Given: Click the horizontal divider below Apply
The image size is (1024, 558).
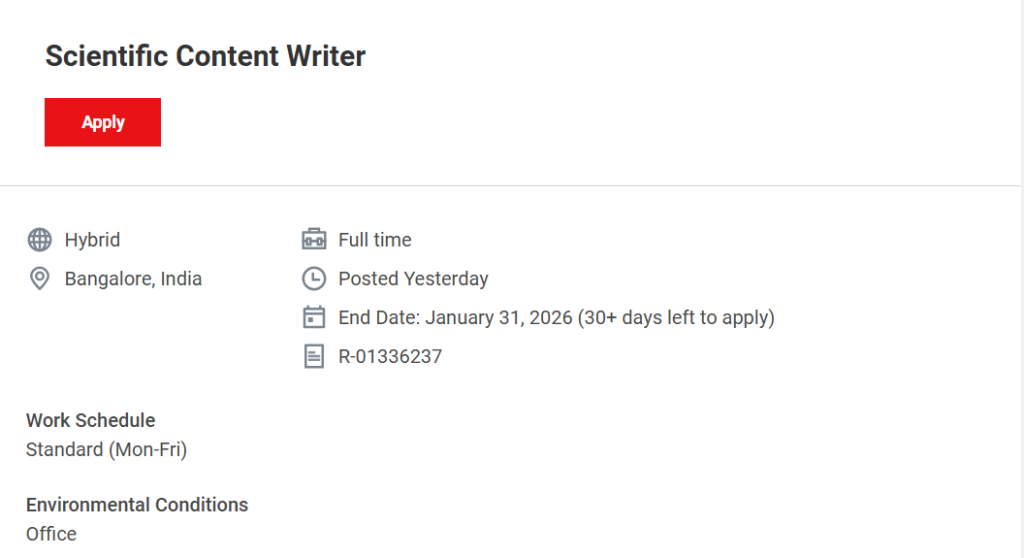Looking at the screenshot, I should point(510,186).
